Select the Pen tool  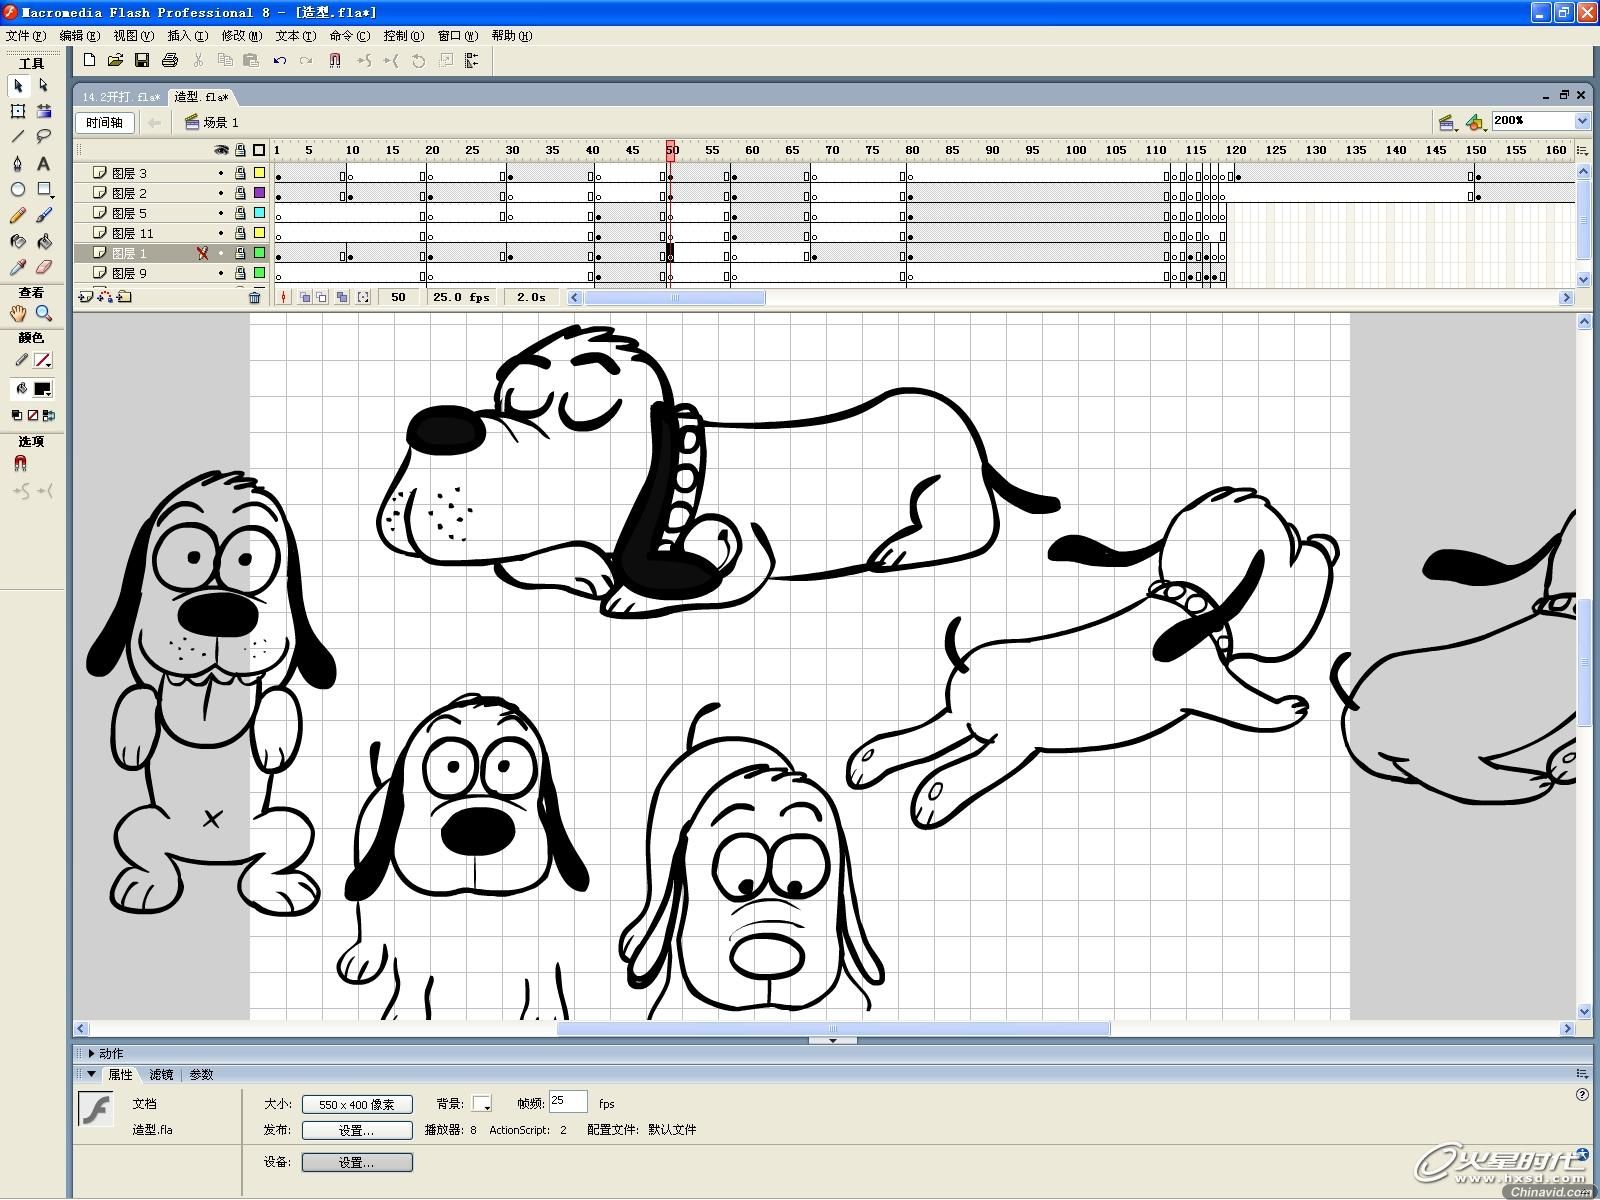pyautogui.click(x=18, y=163)
